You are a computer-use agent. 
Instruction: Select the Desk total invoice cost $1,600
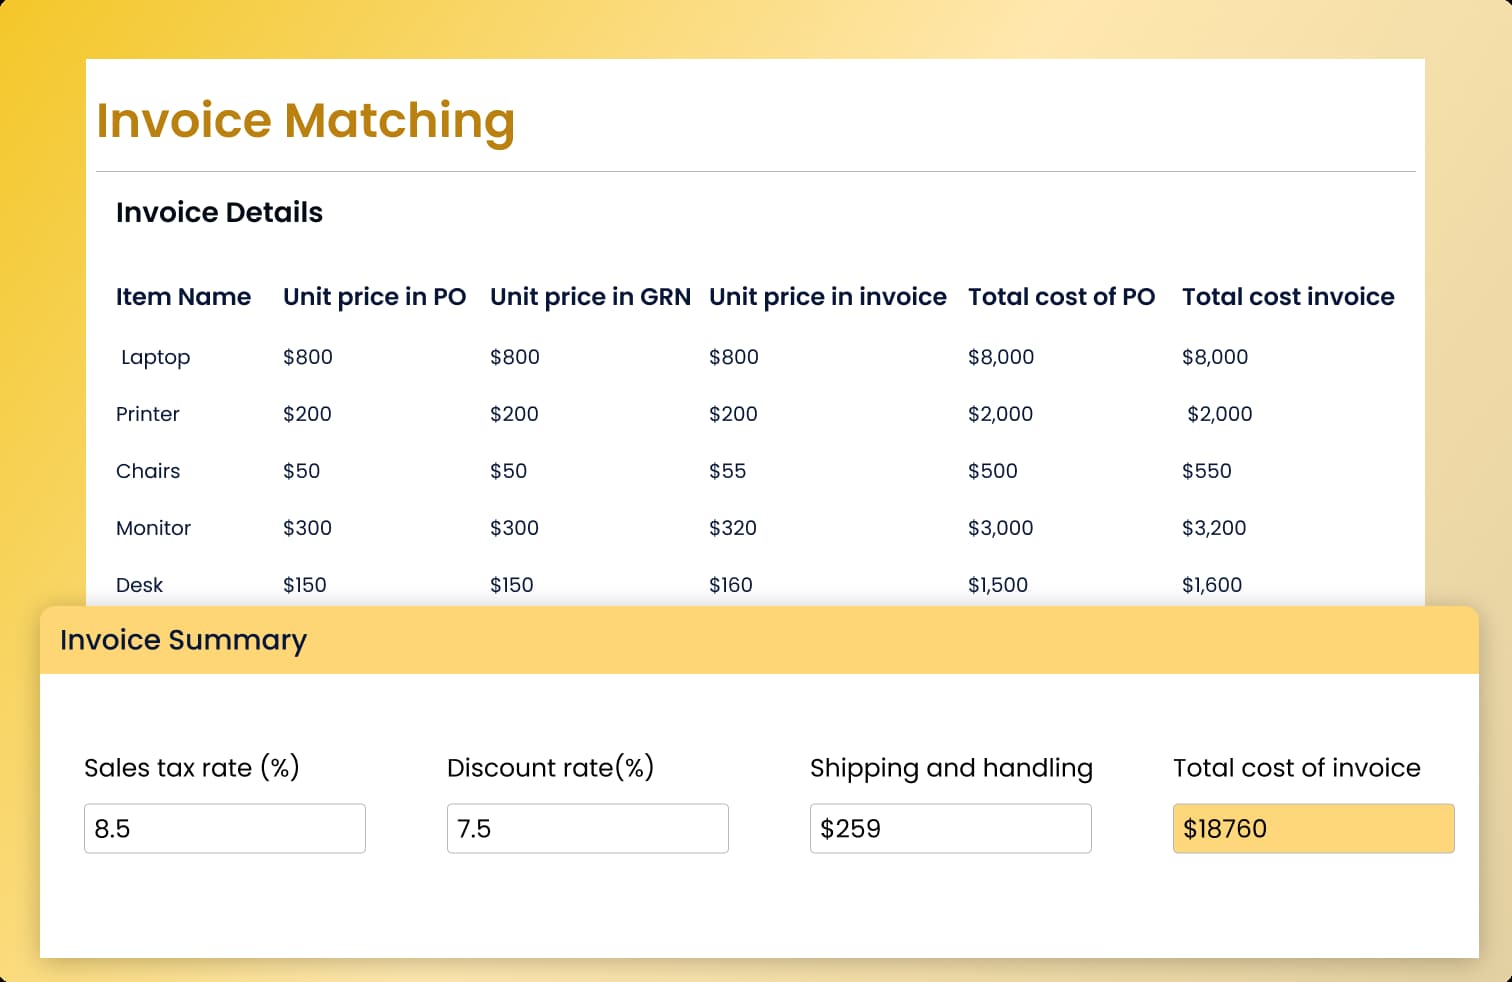[x=1211, y=585]
